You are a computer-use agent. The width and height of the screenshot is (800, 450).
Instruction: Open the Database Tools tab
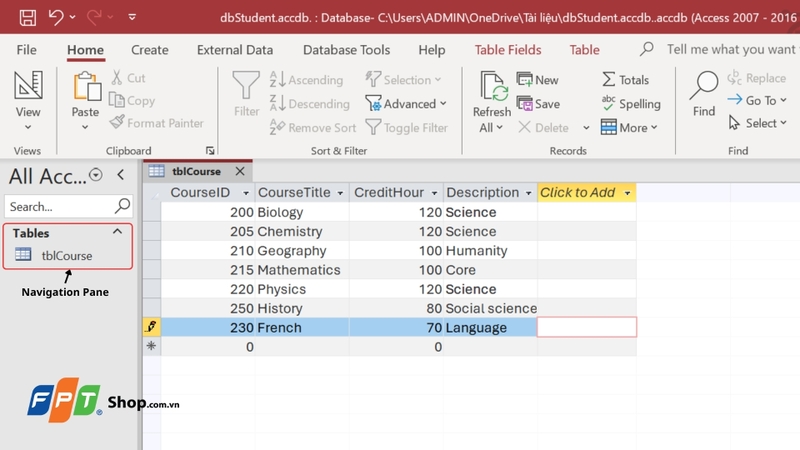[x=346, y=50]
